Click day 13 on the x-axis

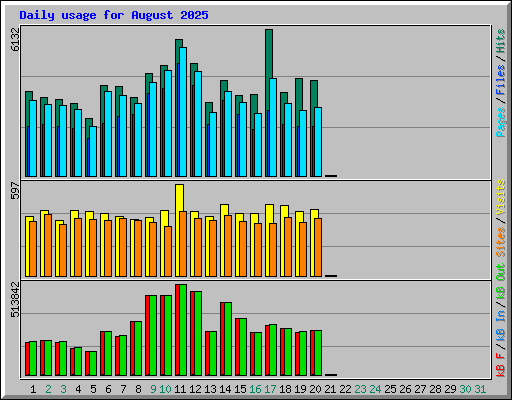pyautogui.click(x=210, y=389)
